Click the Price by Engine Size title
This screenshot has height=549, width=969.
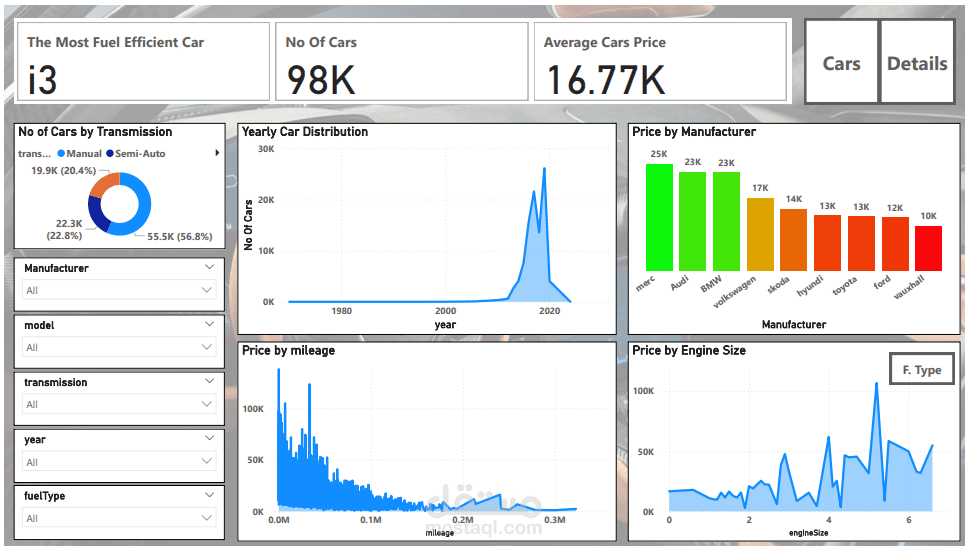click(x=688, y=351)
